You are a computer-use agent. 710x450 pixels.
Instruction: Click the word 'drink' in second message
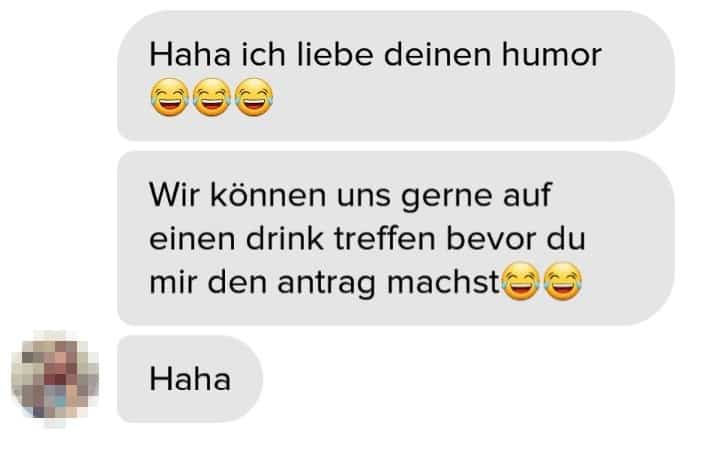point(284,239)
